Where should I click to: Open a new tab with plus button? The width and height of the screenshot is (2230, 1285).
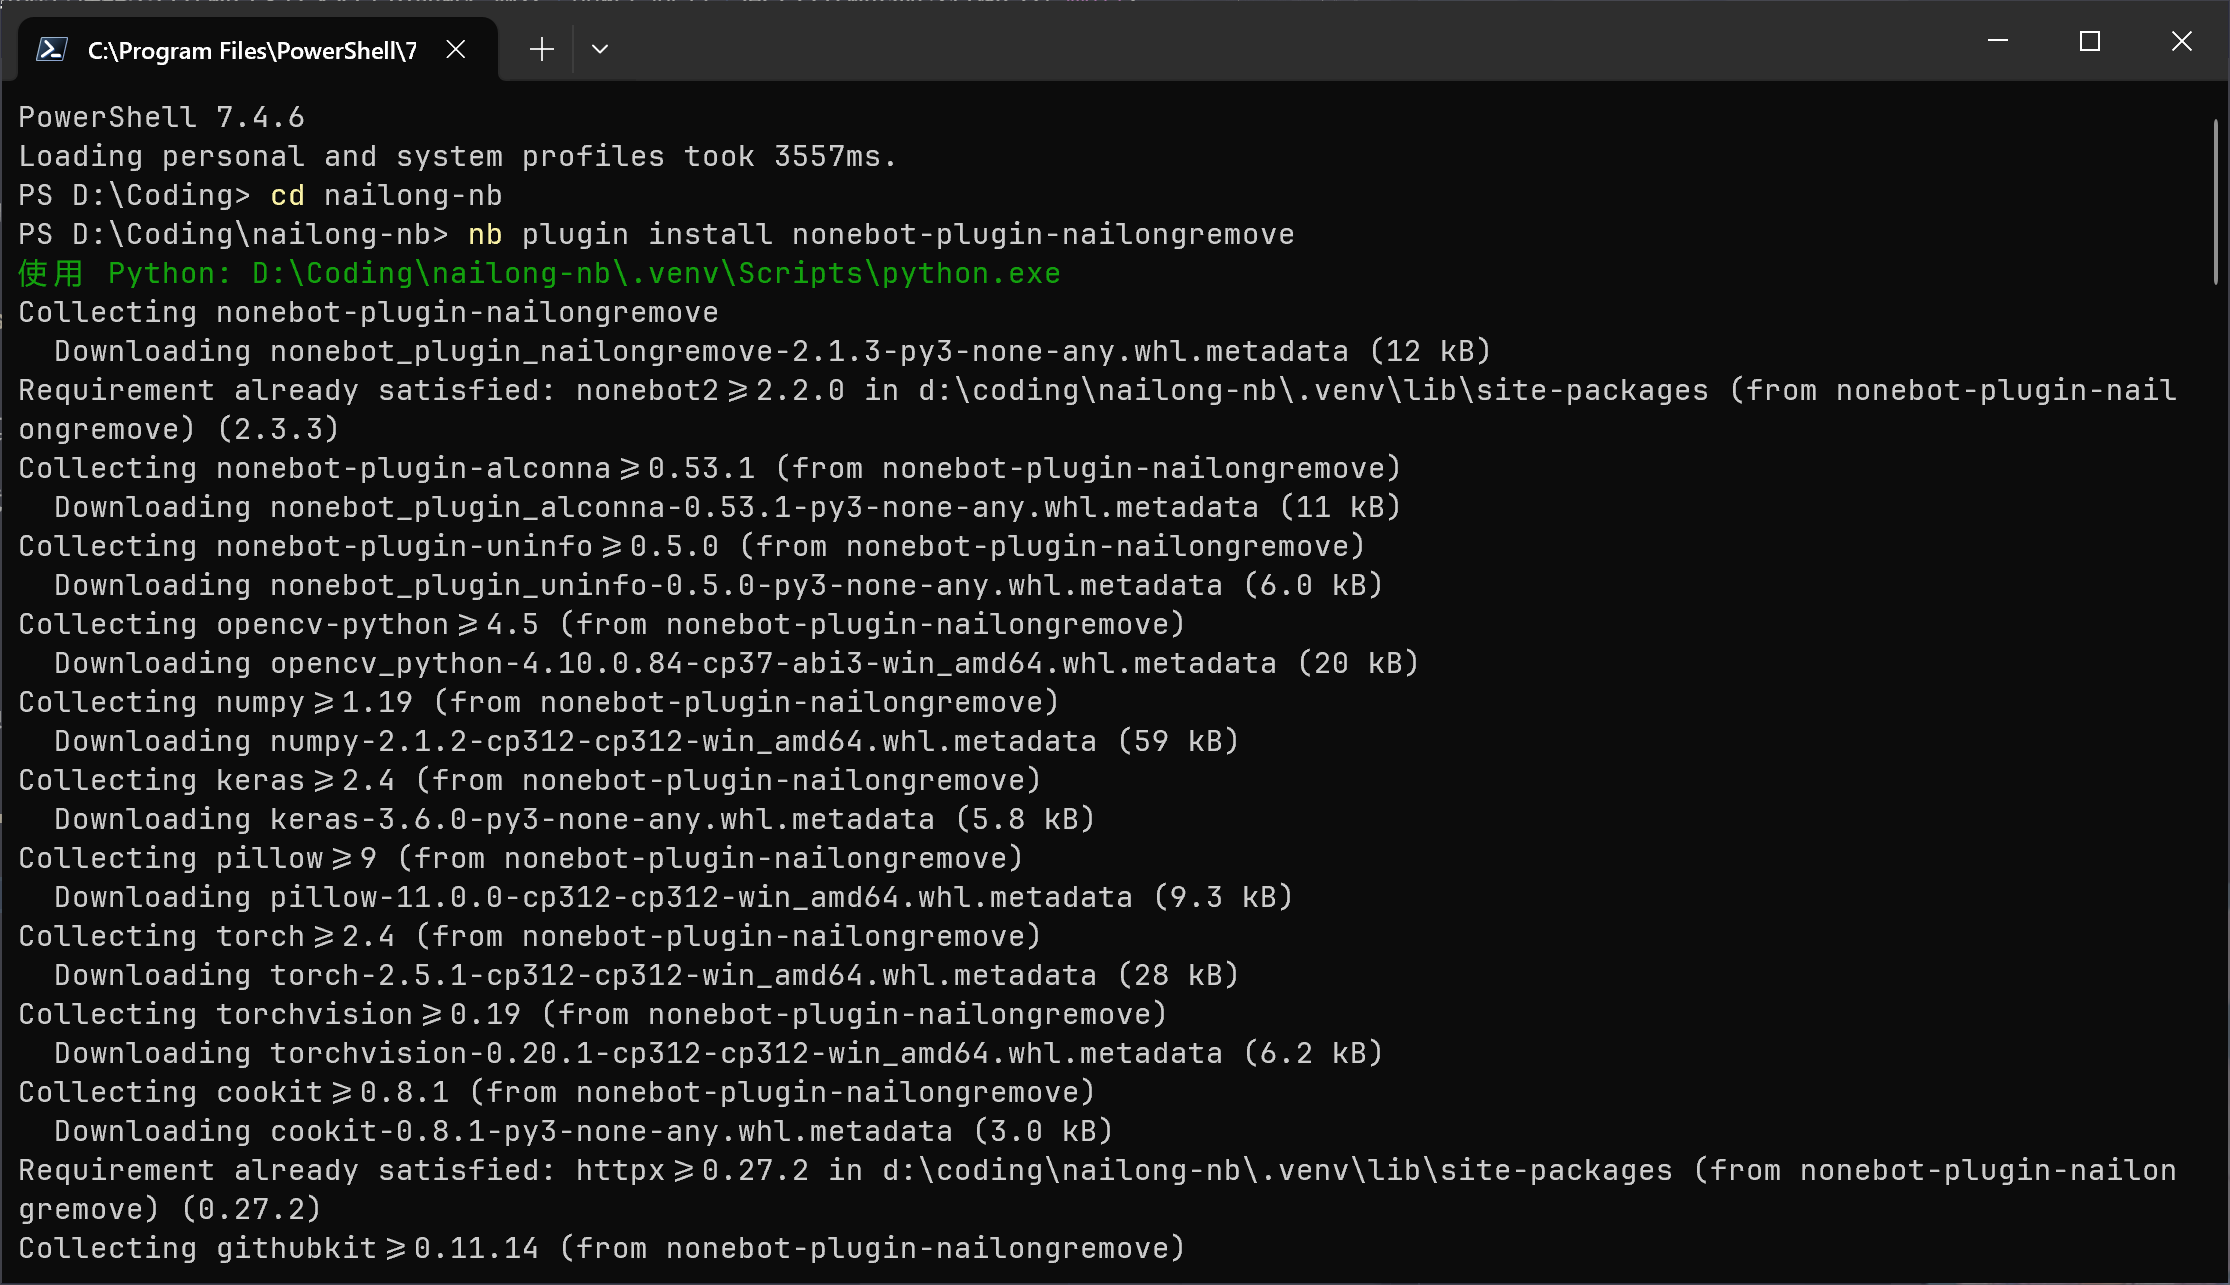[541, 49]
